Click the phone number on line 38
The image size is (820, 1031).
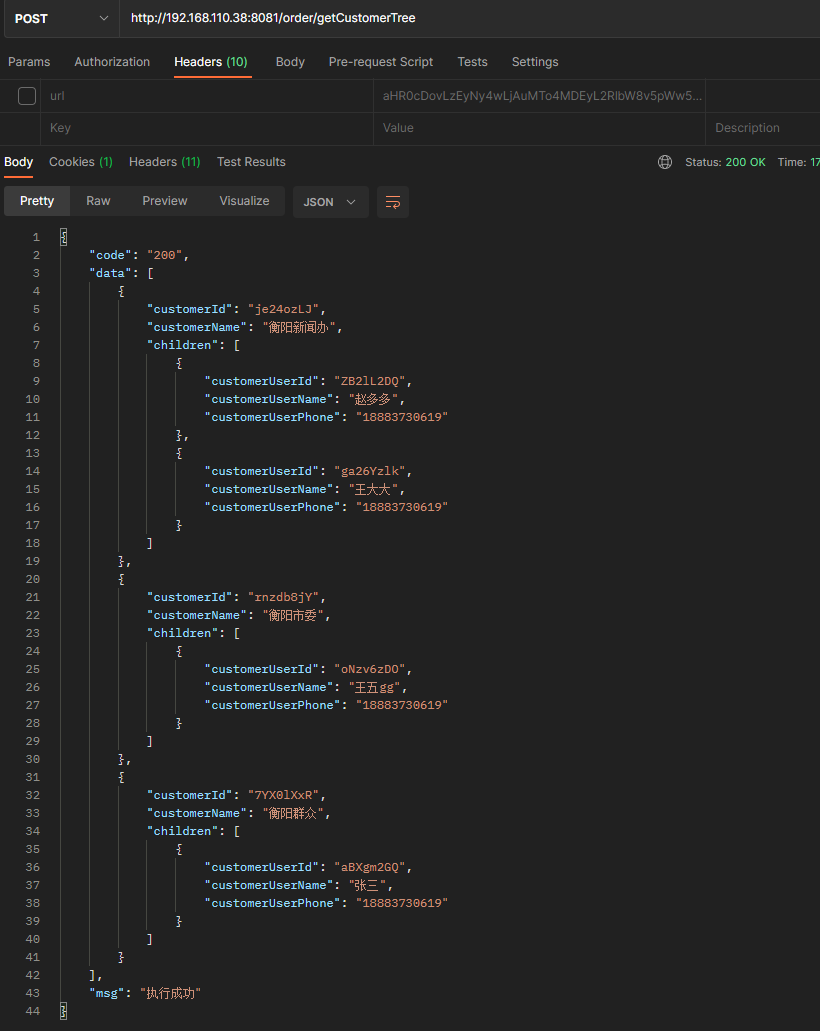pyautogui.click(x=402, y=903)
